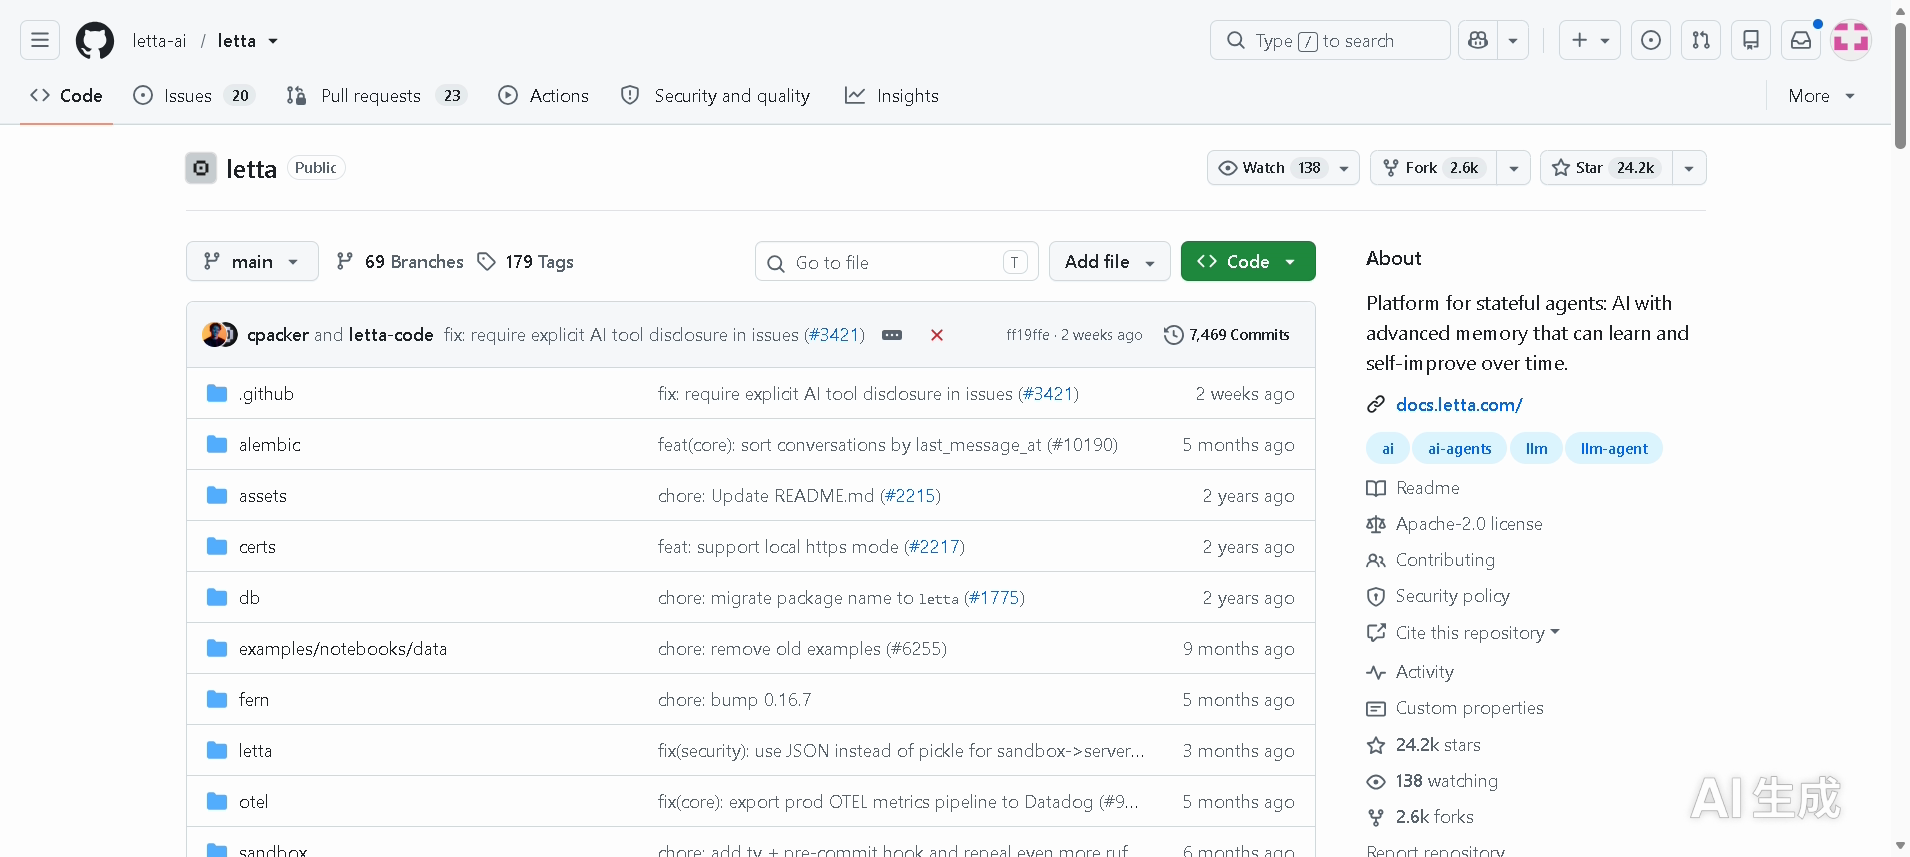Open the 7,469 Commits history
This screenshot has height=857, width=1910.
(x=1227, y=335)
